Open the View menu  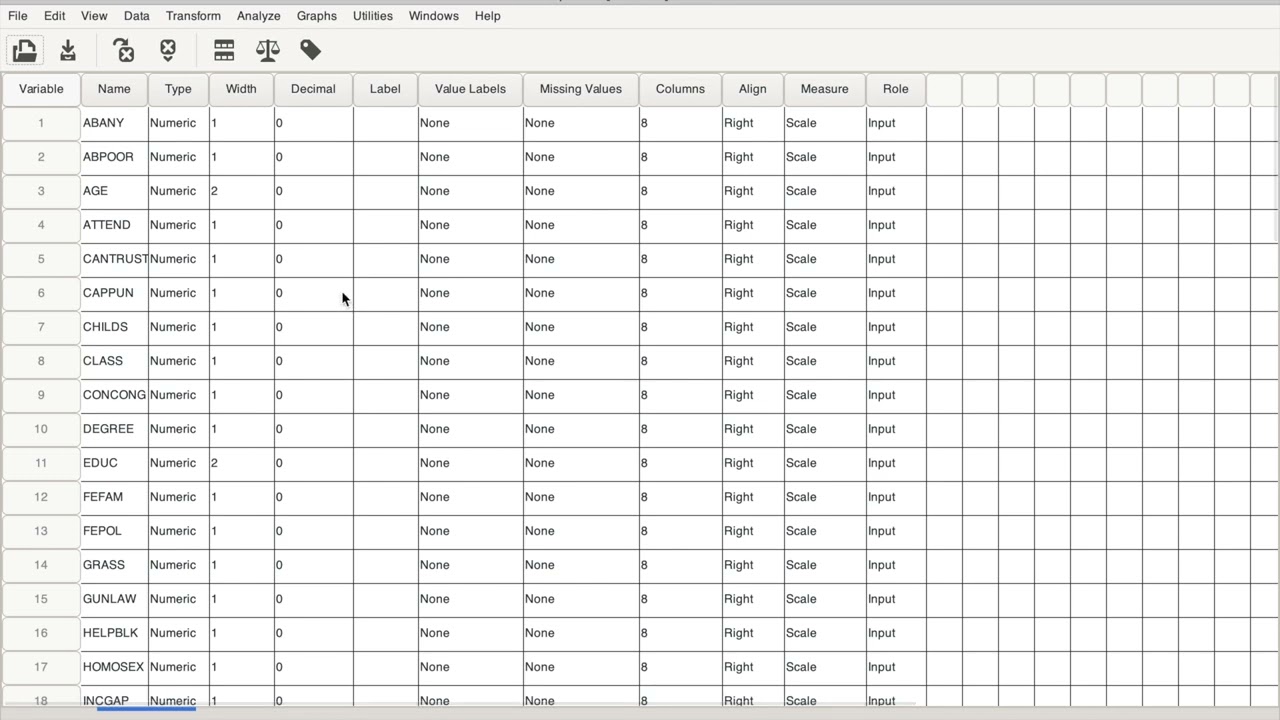94,16
